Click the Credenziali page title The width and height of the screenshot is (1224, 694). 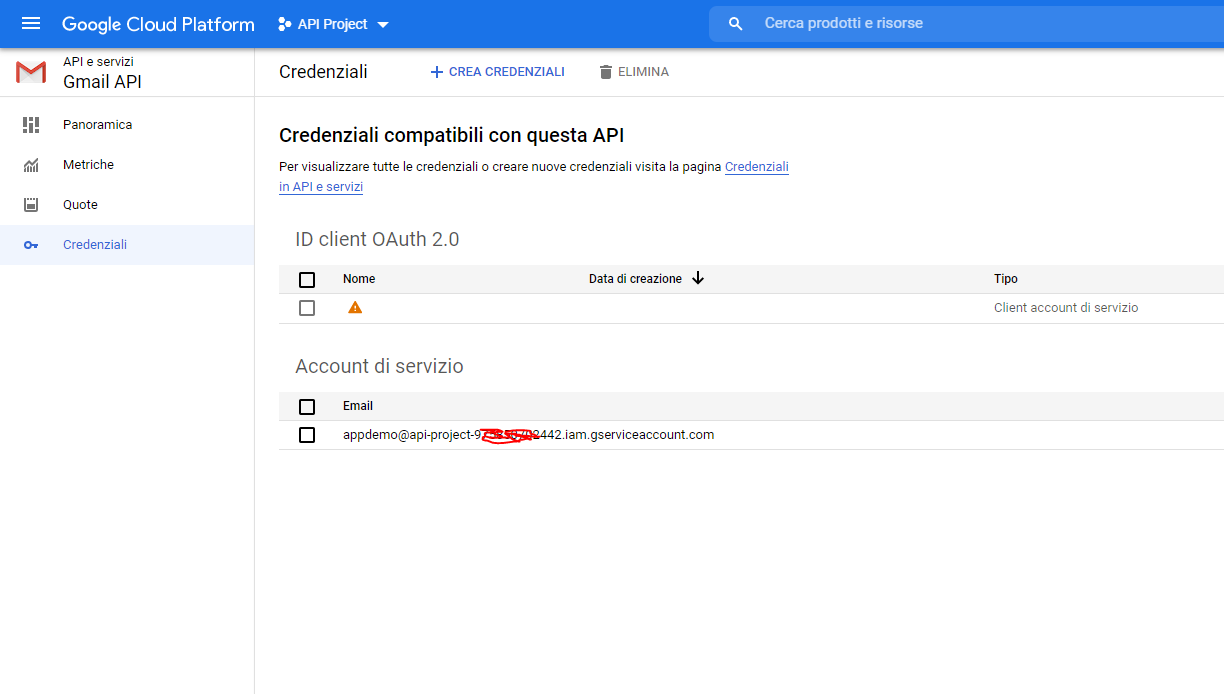coord(323,72)
